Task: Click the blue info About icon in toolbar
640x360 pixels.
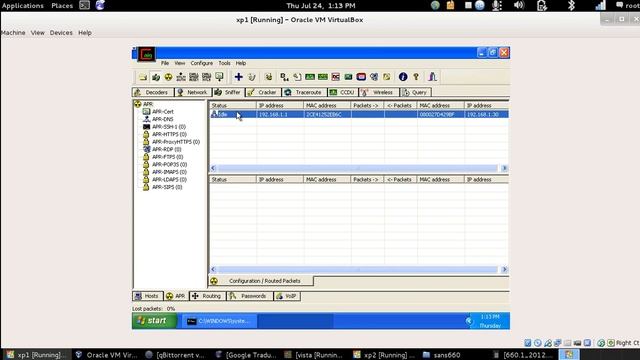Action: (x=403, y=77)
